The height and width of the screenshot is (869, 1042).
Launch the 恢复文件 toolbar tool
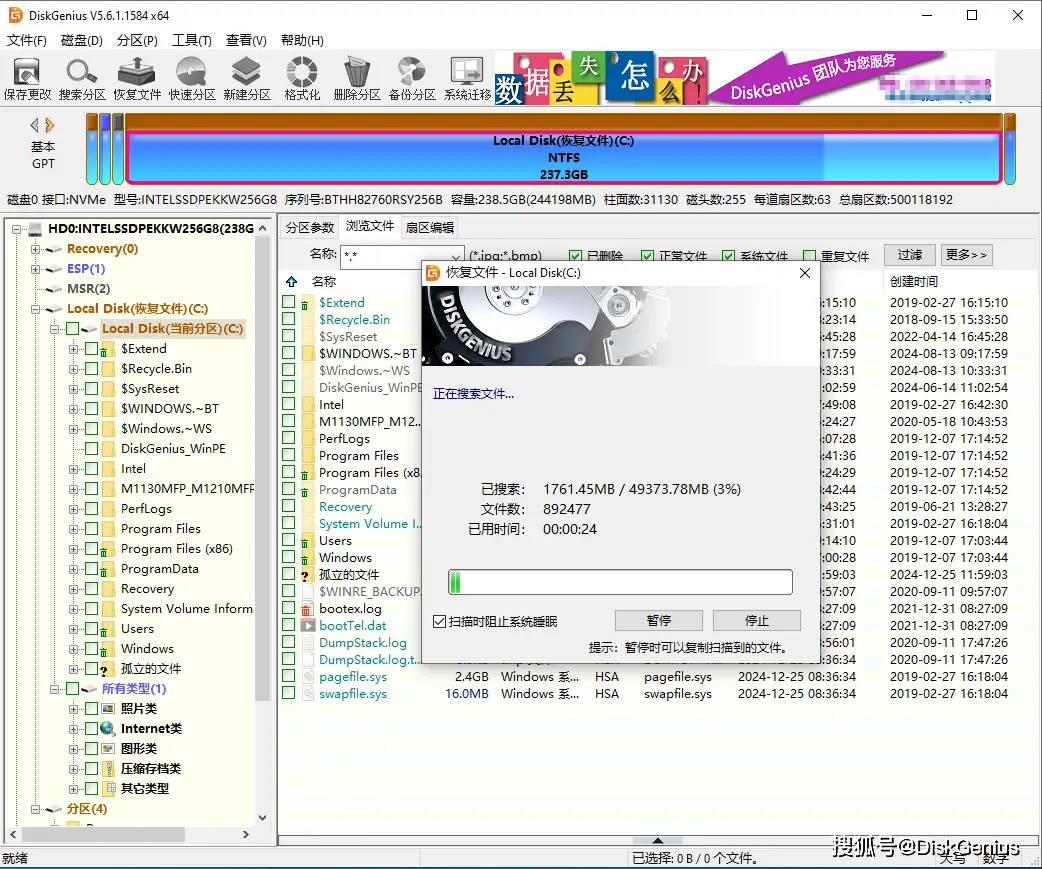(137, 79)
